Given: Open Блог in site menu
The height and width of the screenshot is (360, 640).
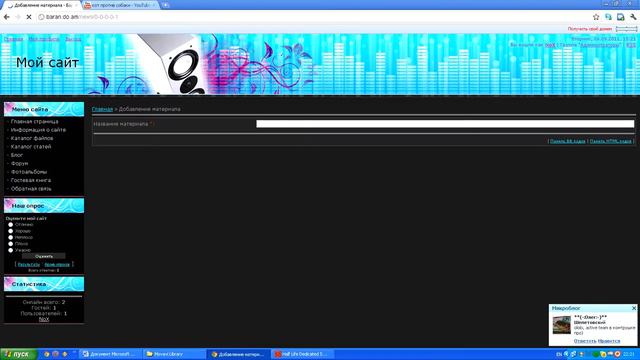Looking at the screenshot, I should click(17, 155).
